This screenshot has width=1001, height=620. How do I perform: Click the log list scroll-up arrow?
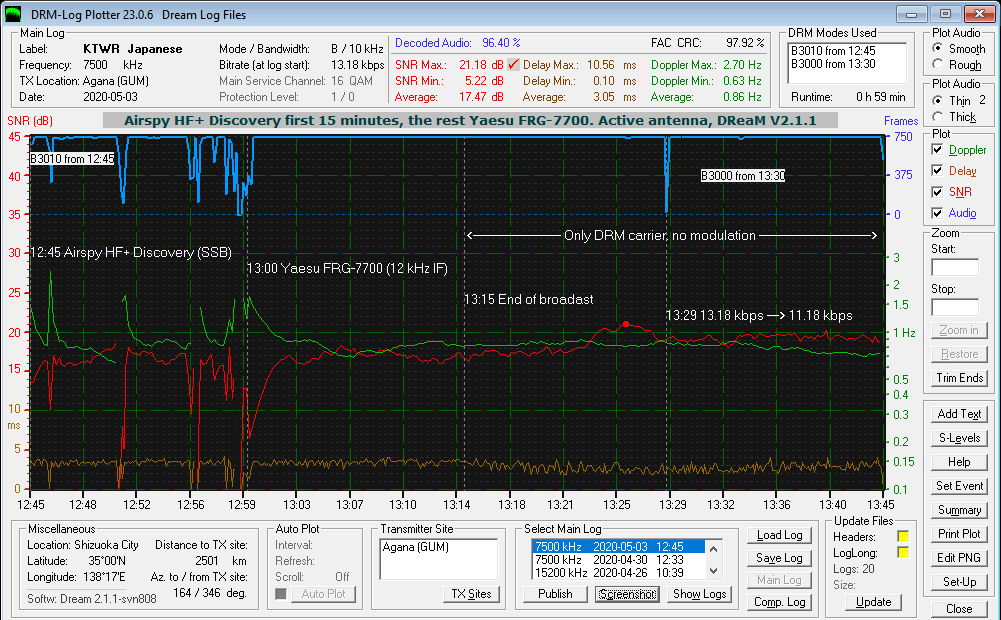713,548
